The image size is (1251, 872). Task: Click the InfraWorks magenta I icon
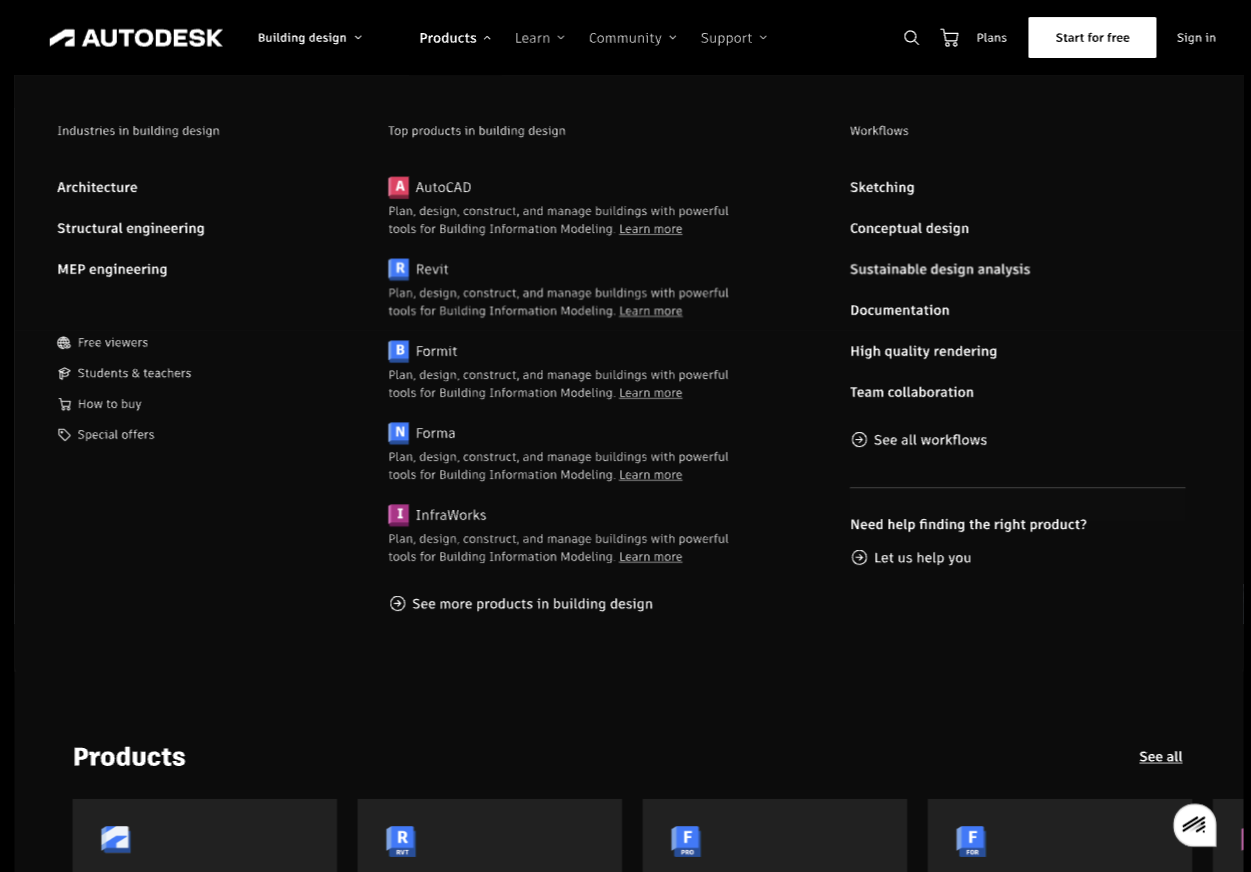pyautogui.click(x=398, y=515)
